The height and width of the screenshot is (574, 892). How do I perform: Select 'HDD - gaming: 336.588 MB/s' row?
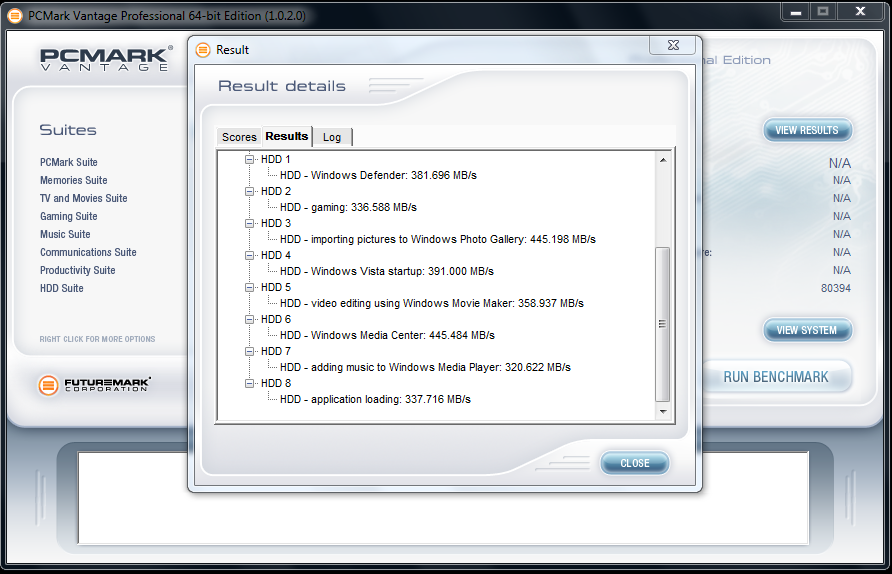click(348, 208)
